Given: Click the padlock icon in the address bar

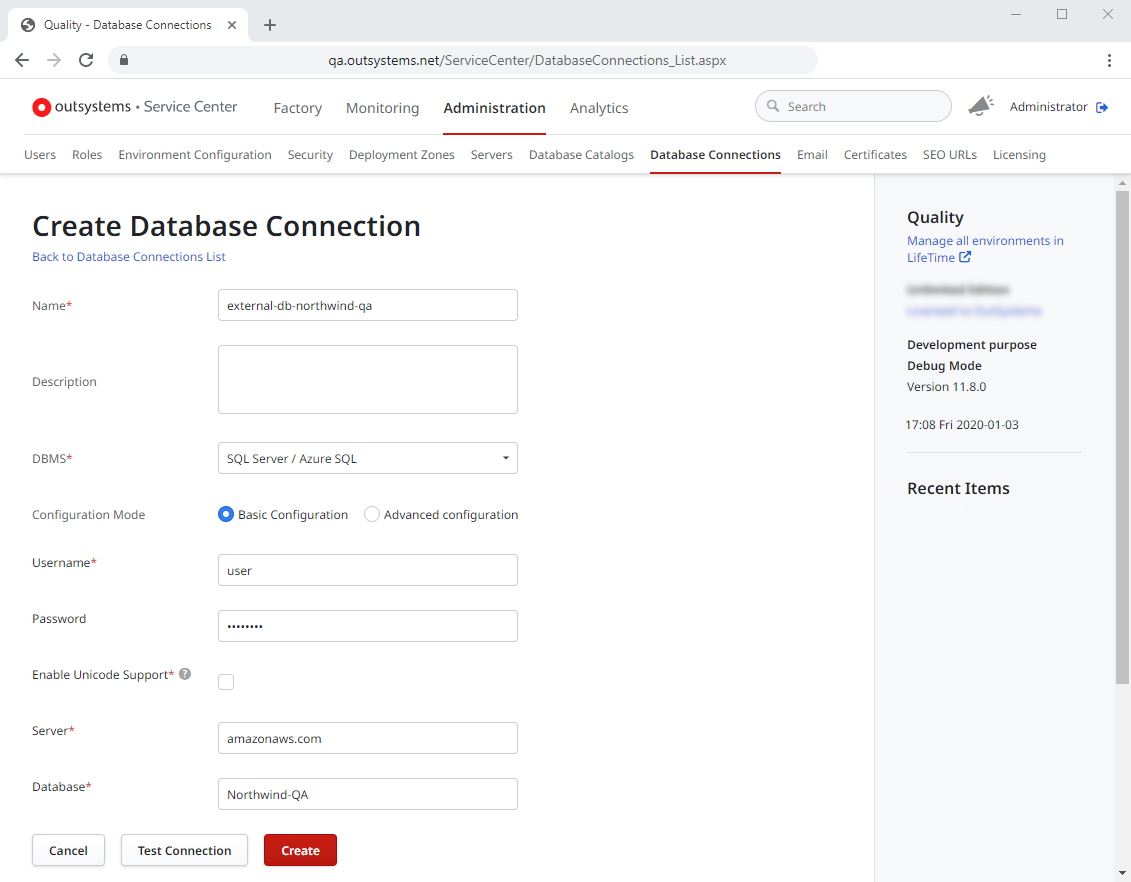Looking at the screenshot, I should click(x=123, y=60).
